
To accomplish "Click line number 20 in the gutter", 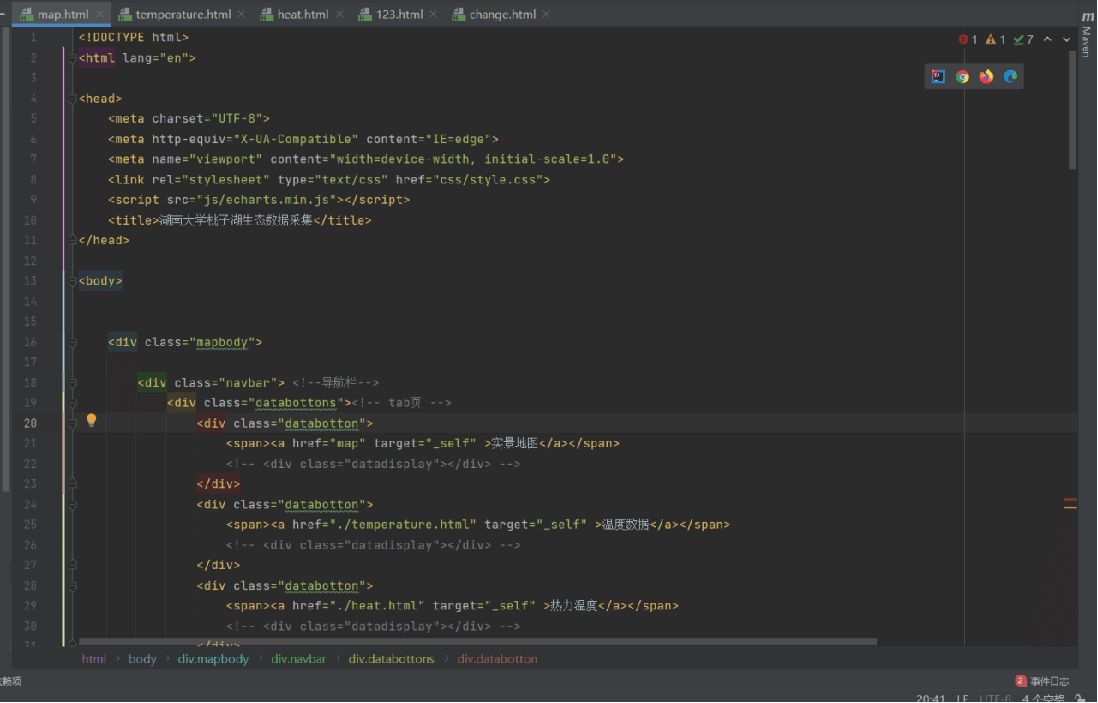I will pos(30,424).
